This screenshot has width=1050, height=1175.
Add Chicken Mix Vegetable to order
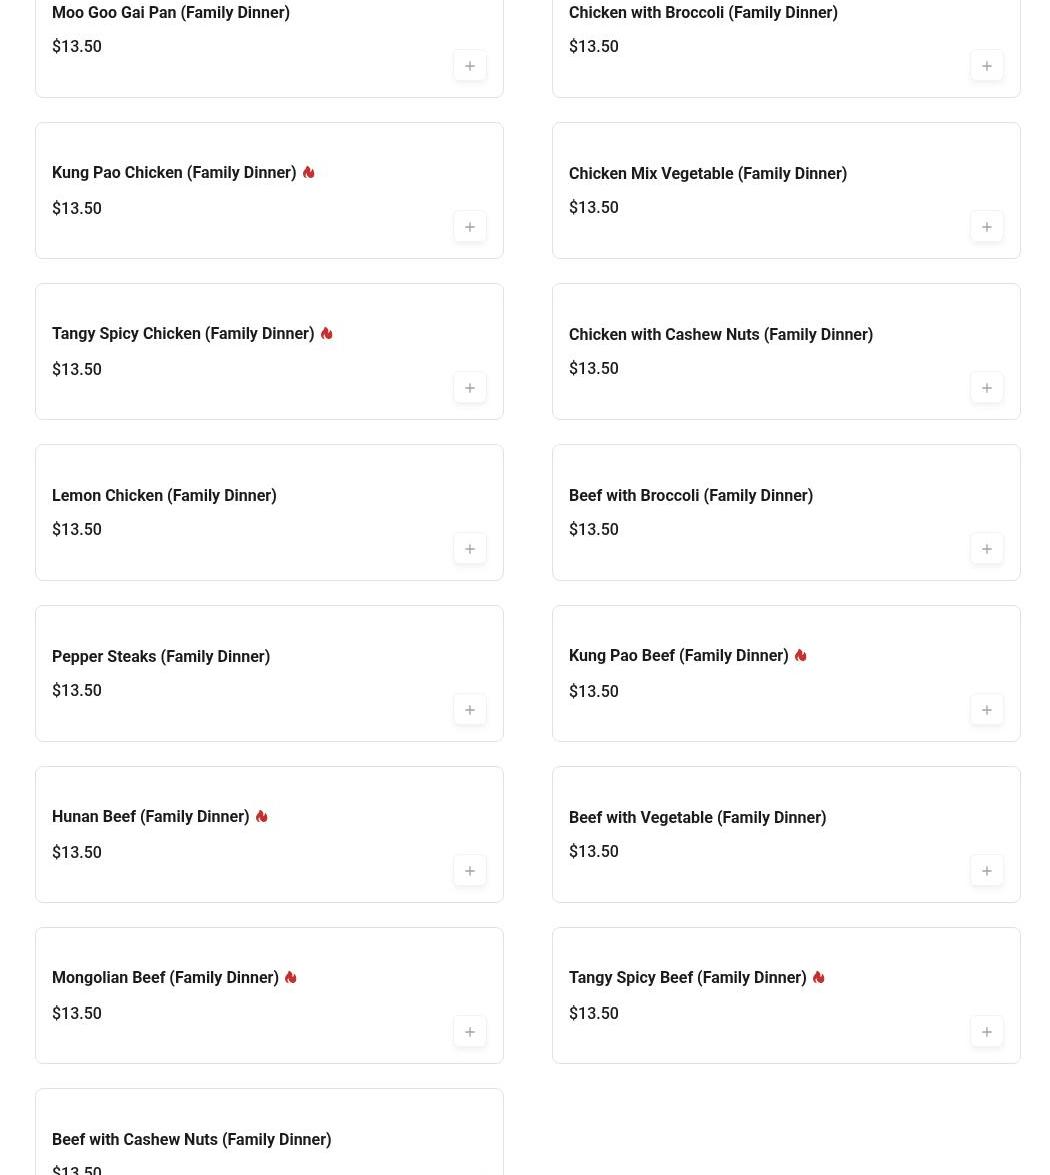987,227
